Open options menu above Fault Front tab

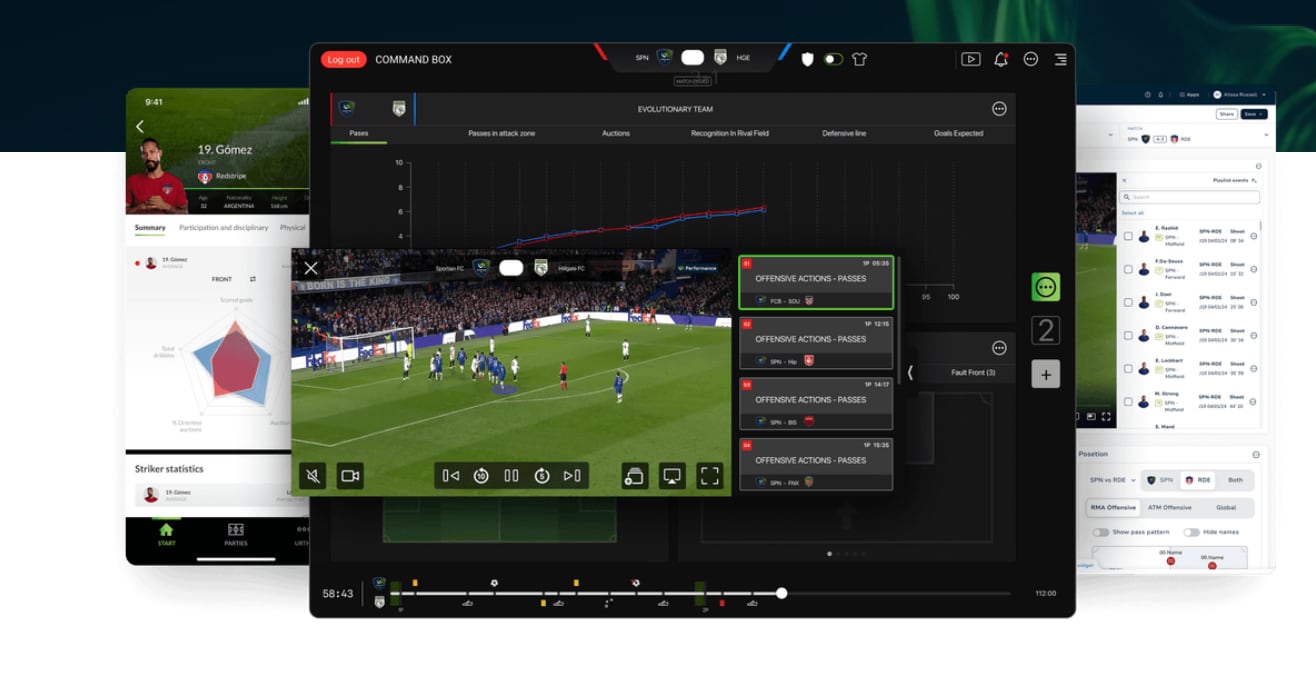(999, 348)
